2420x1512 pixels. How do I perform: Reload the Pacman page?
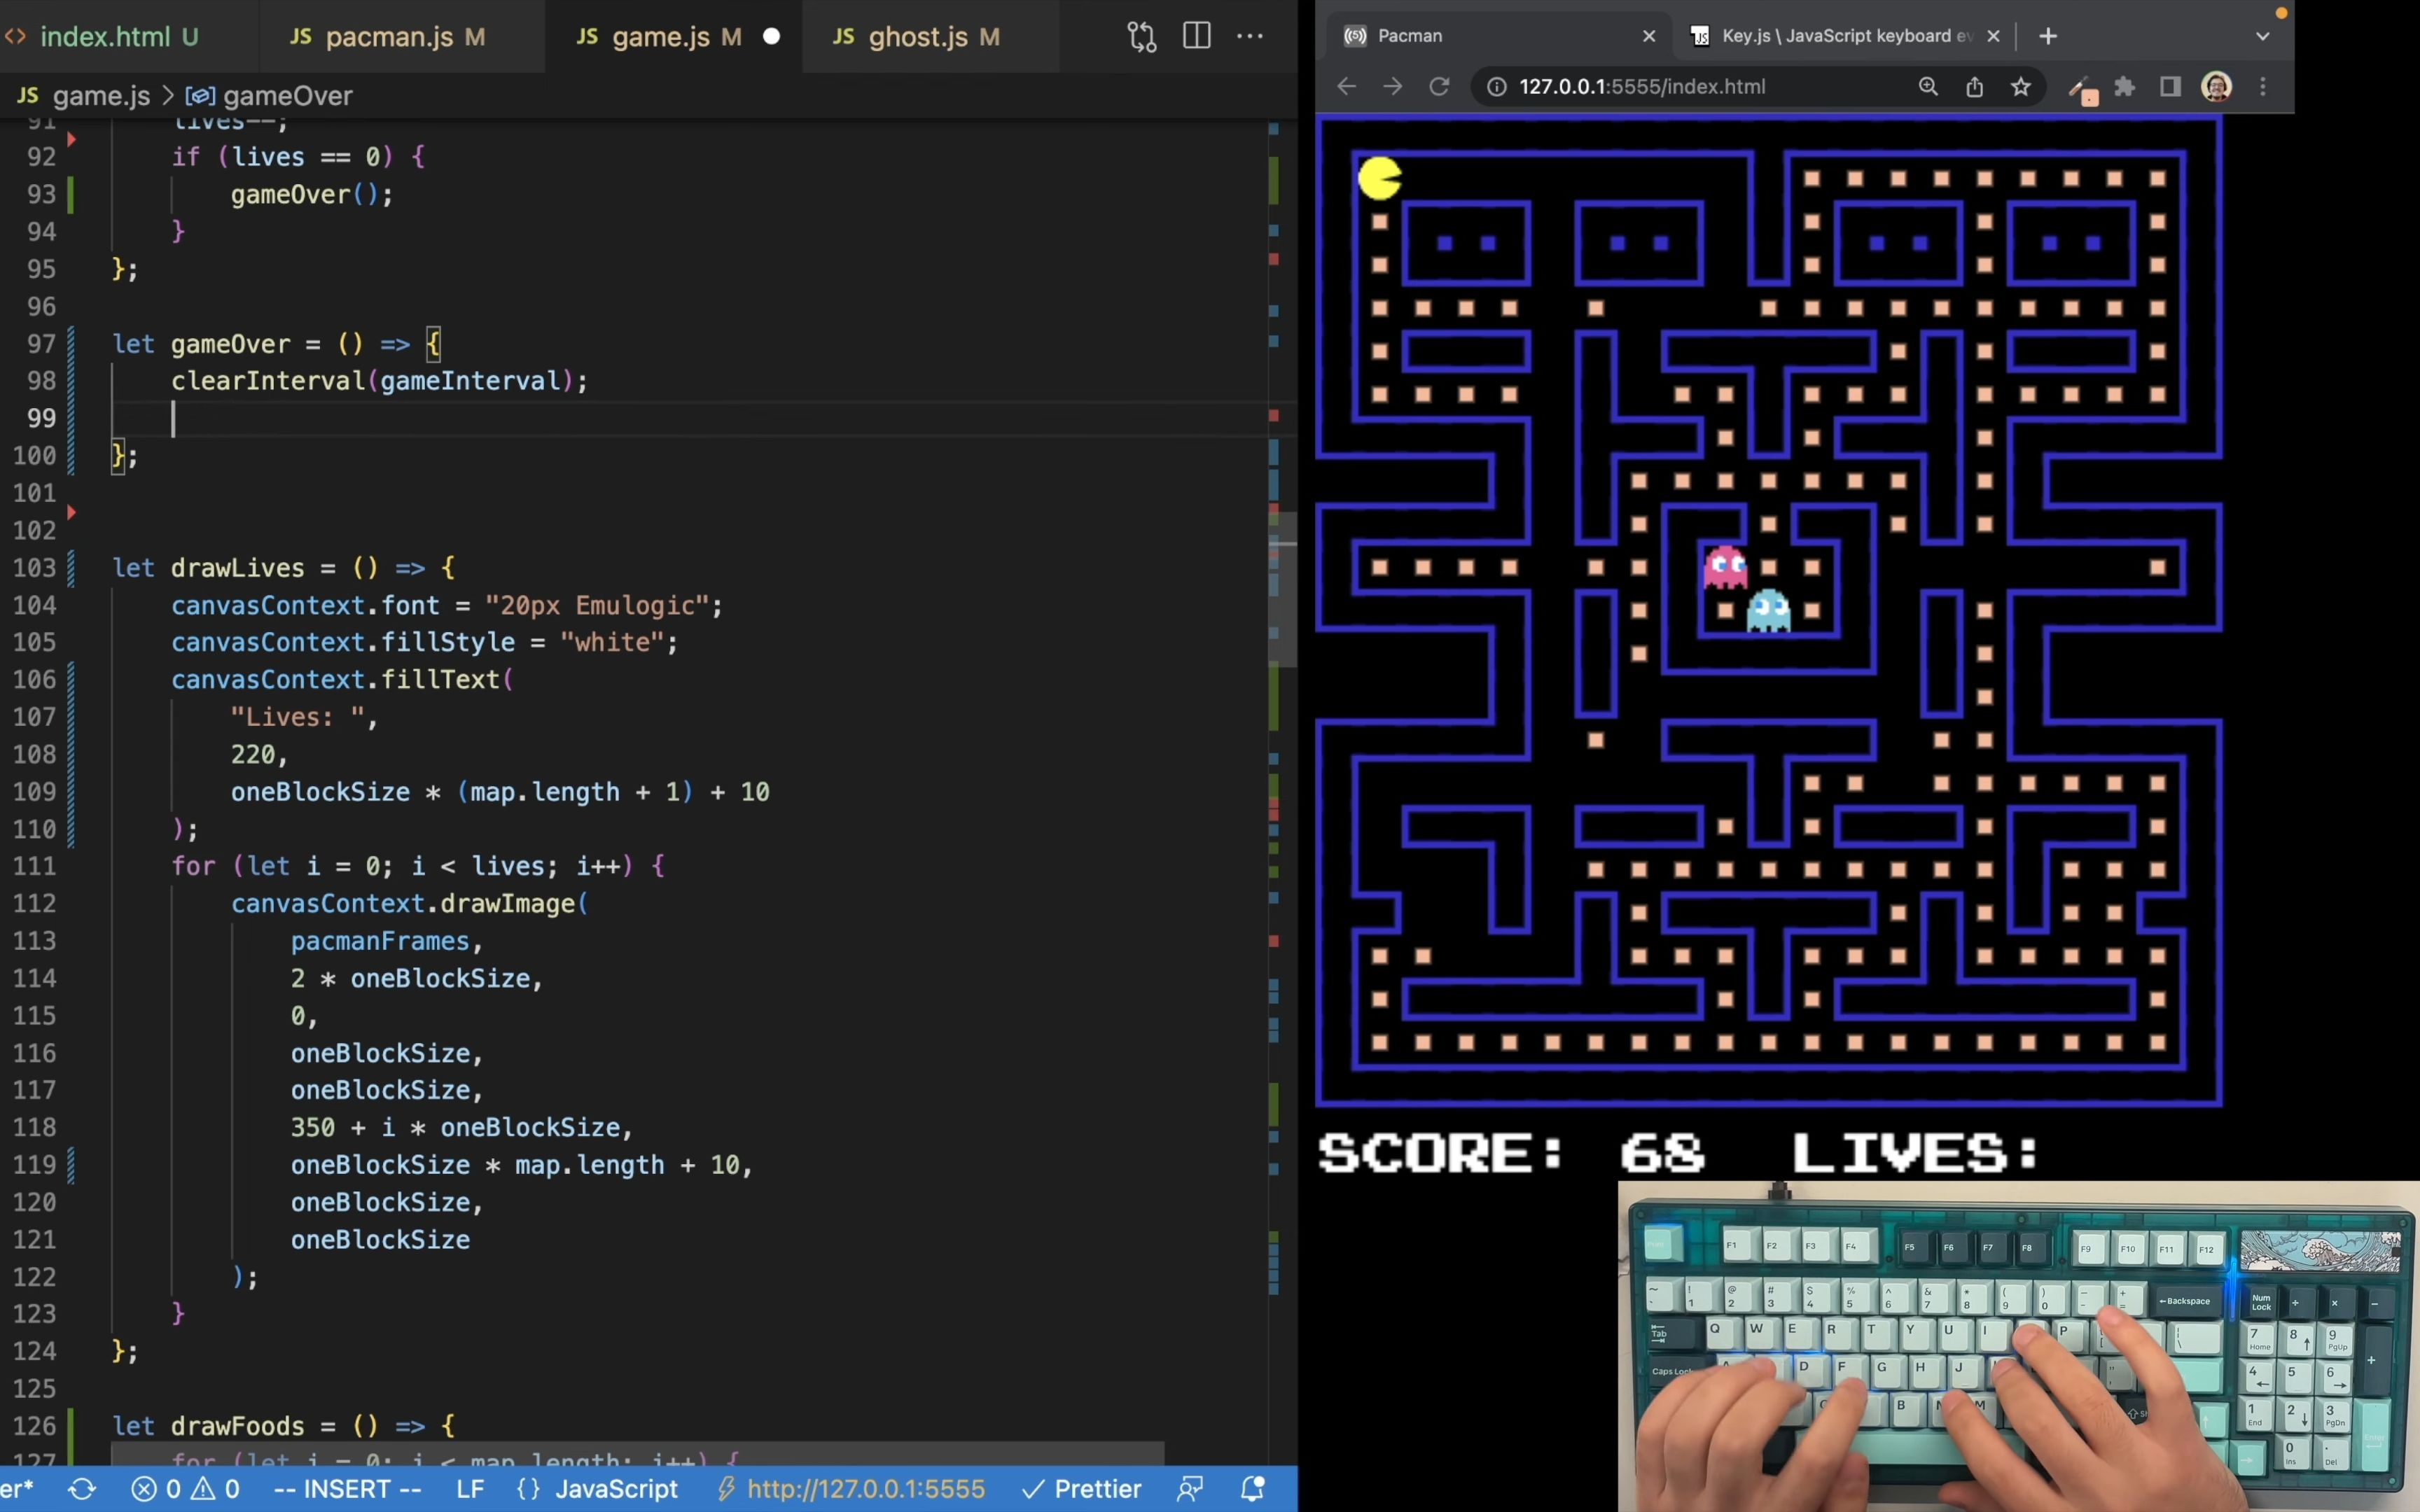coord(1439,87)
